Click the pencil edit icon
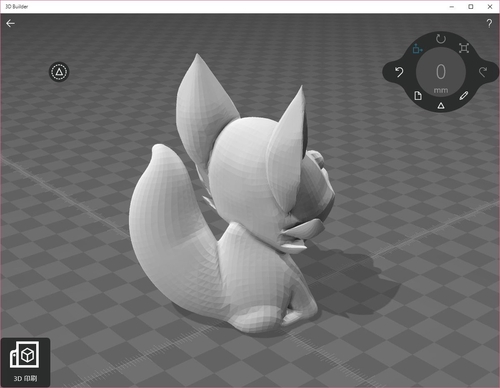This screenshot has height=388, width=500. (x=464, y=96)
